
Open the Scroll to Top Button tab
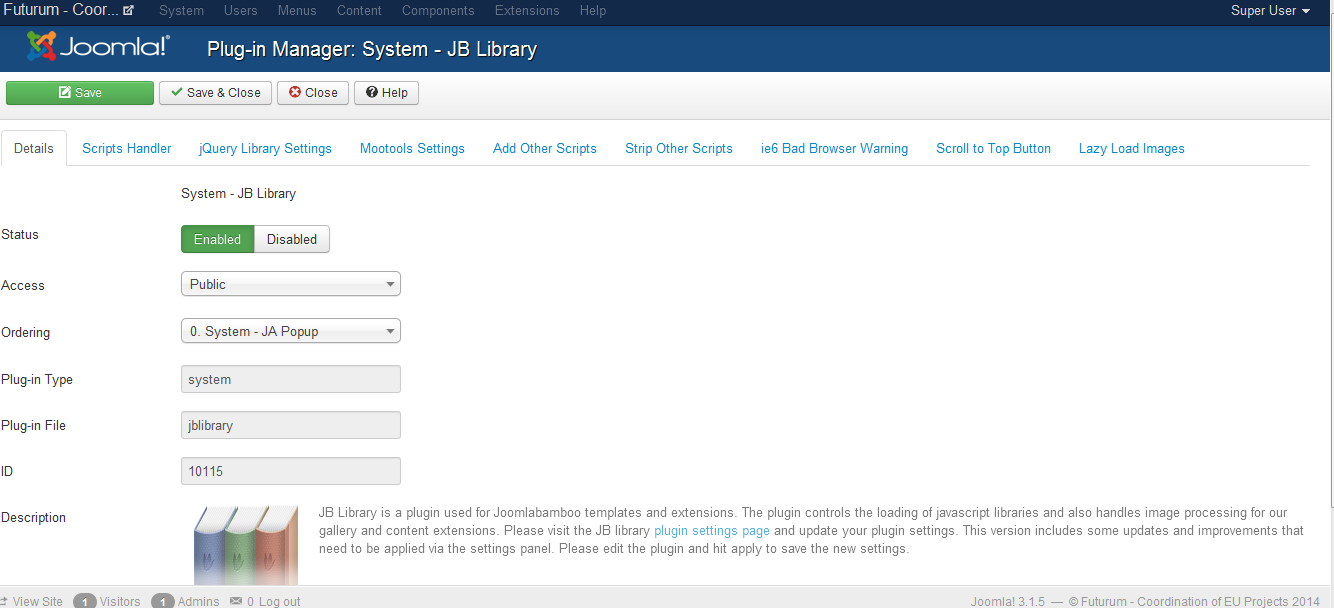[993, 148]
